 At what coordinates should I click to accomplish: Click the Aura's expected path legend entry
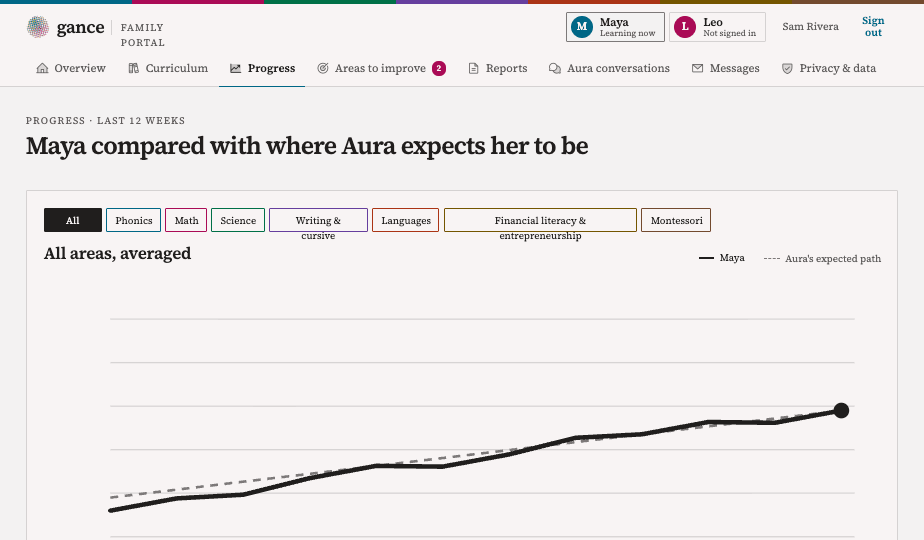coord(822,258)
